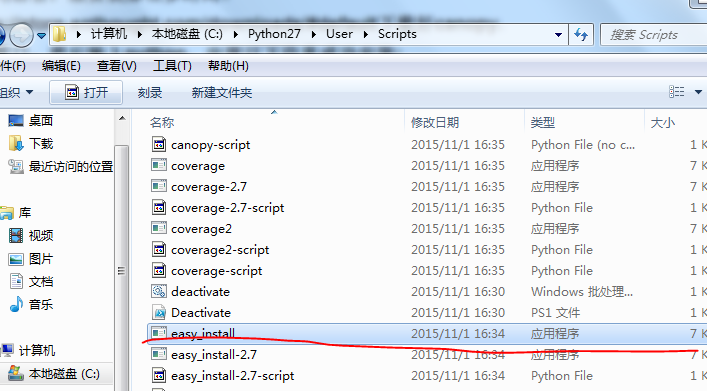The image size is (707, 391).
Task: Click the navigation pane scrollbar thumb
Action: click(121, 271)
